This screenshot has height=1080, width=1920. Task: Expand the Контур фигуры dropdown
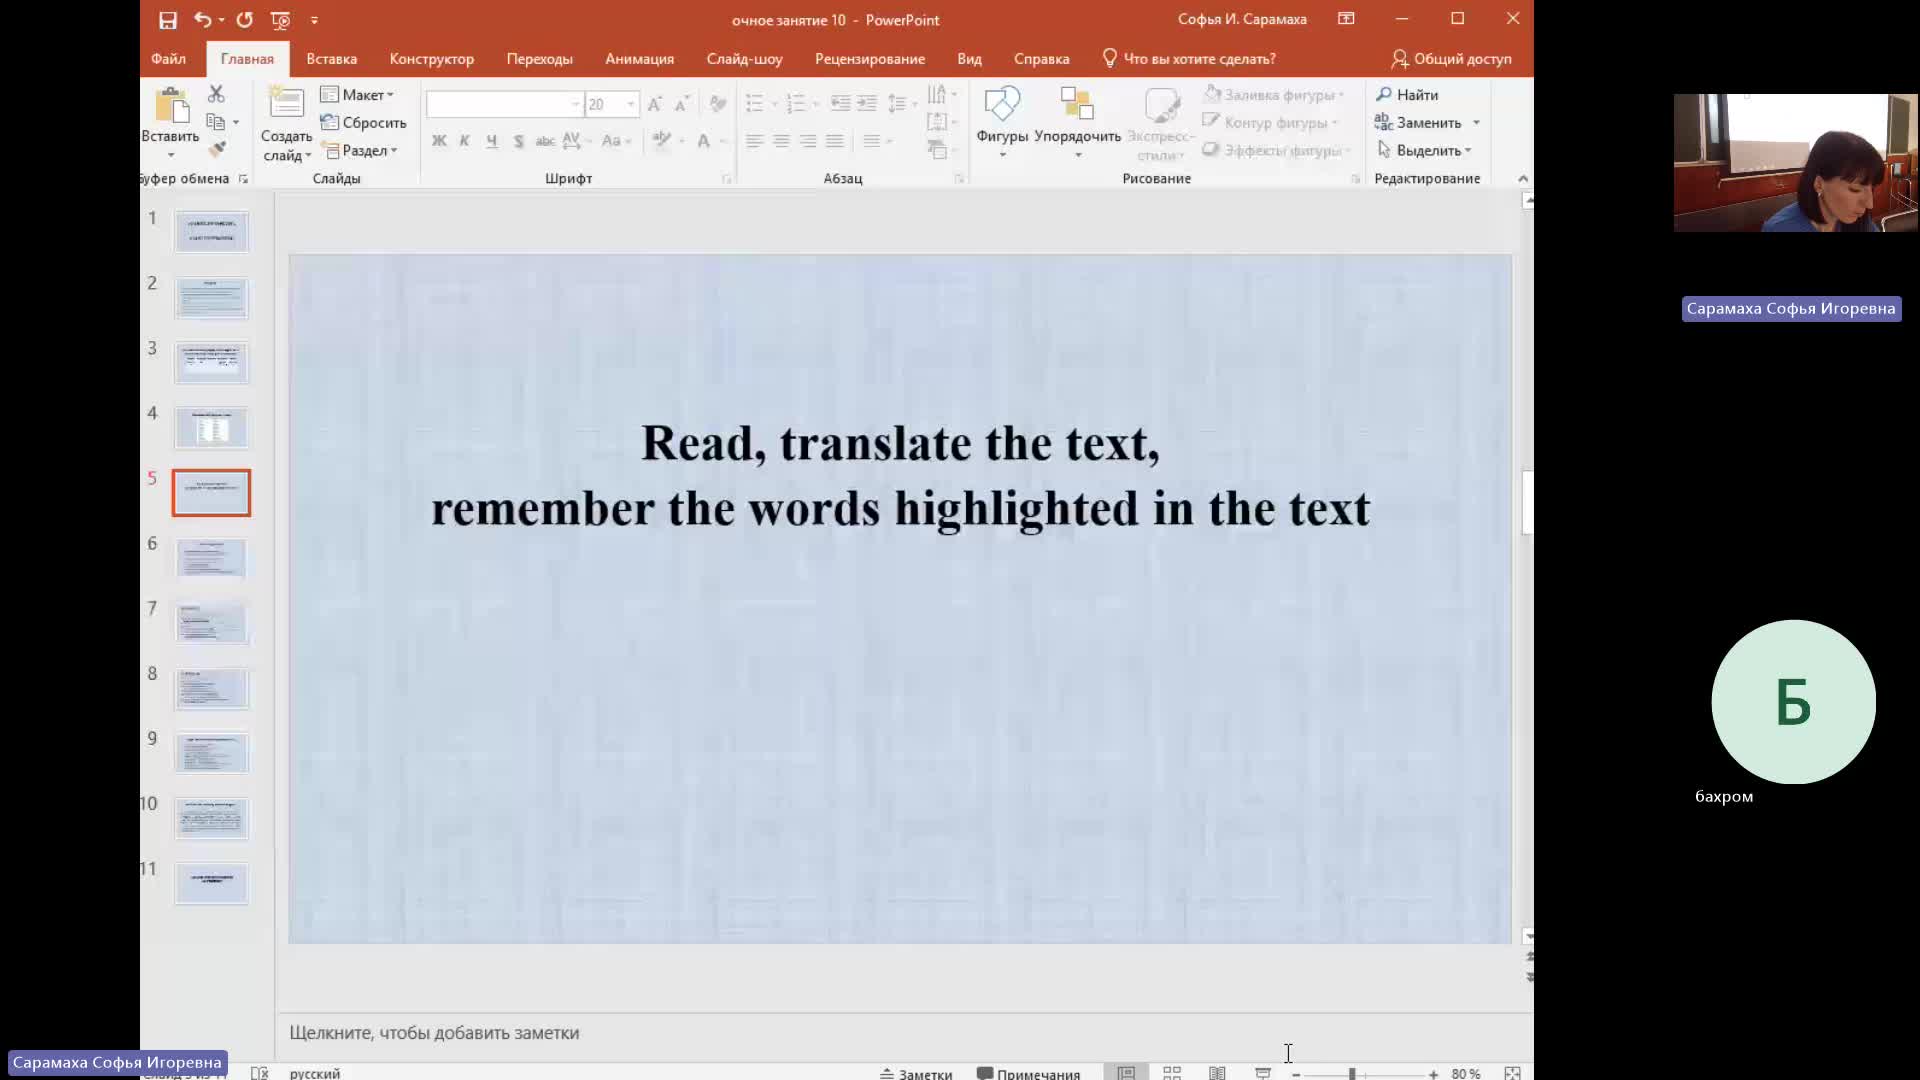pyautogui.click(x=1270, y=123)
